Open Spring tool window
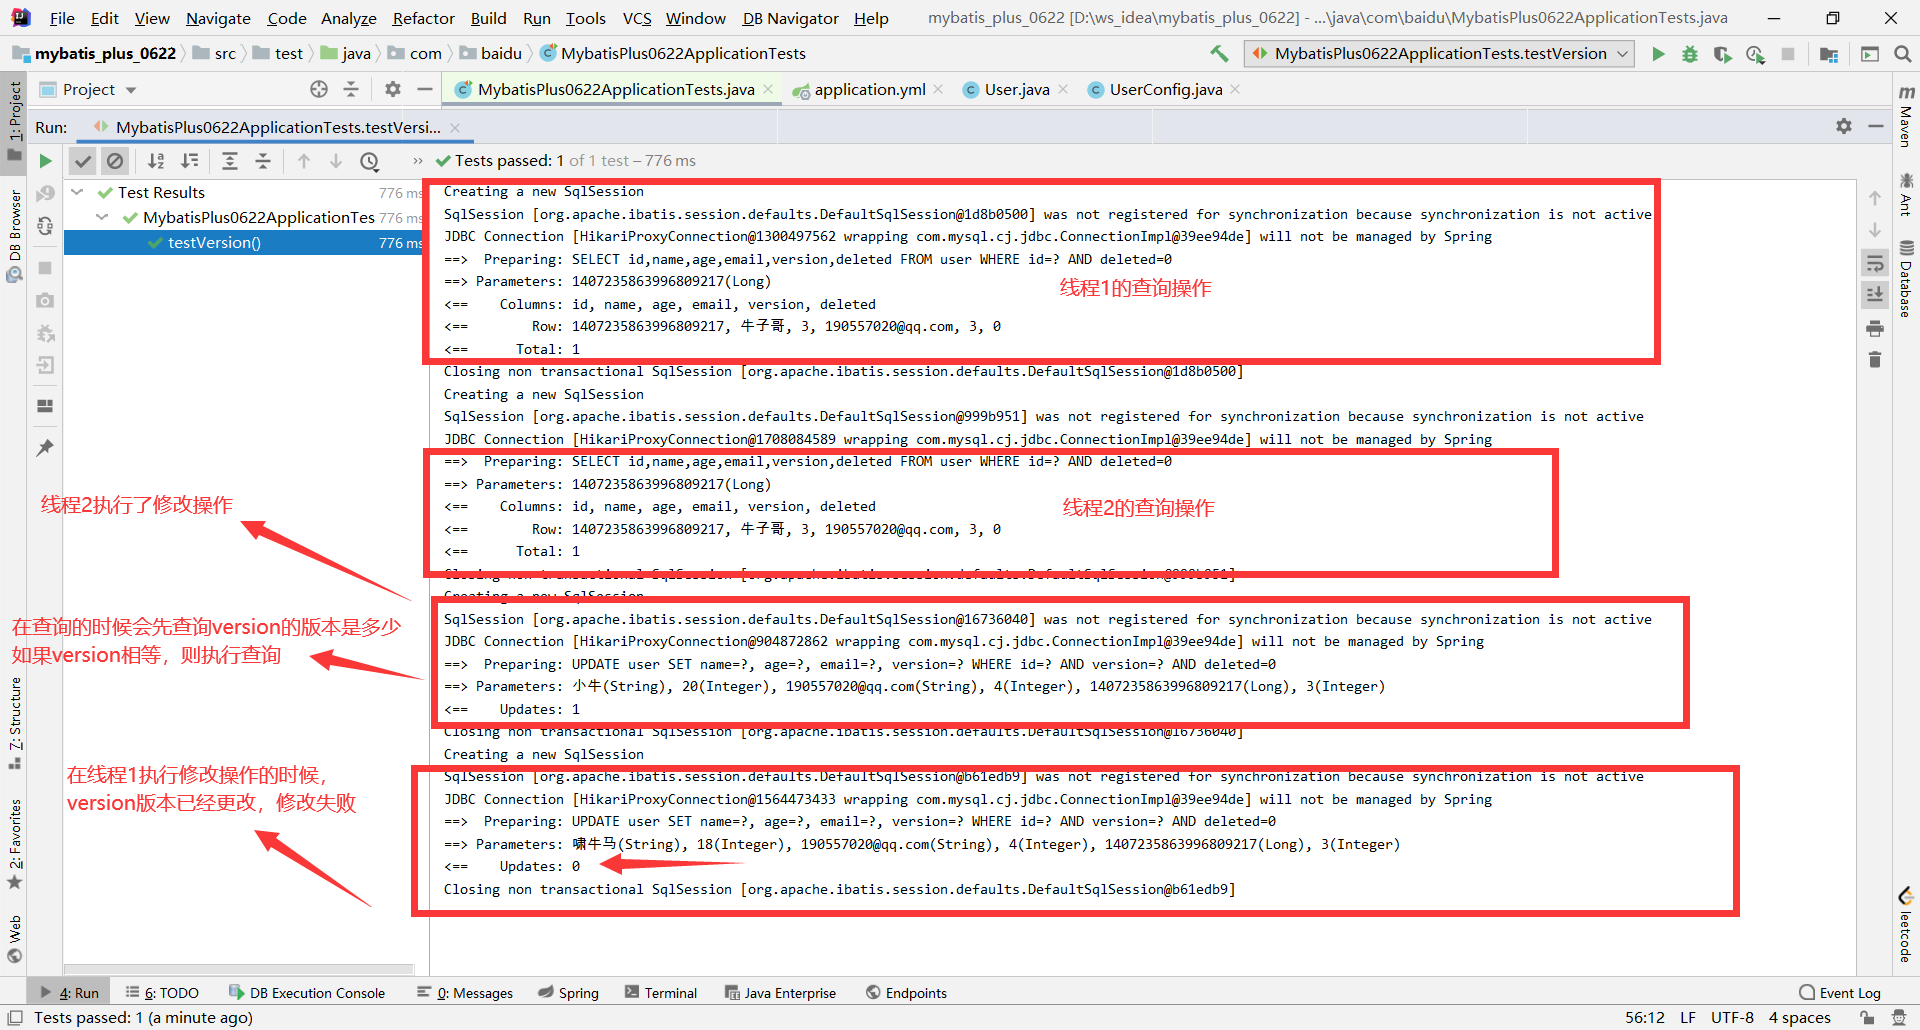Viewport: 1920px width, 1030px height. click(x=568, y=993)
